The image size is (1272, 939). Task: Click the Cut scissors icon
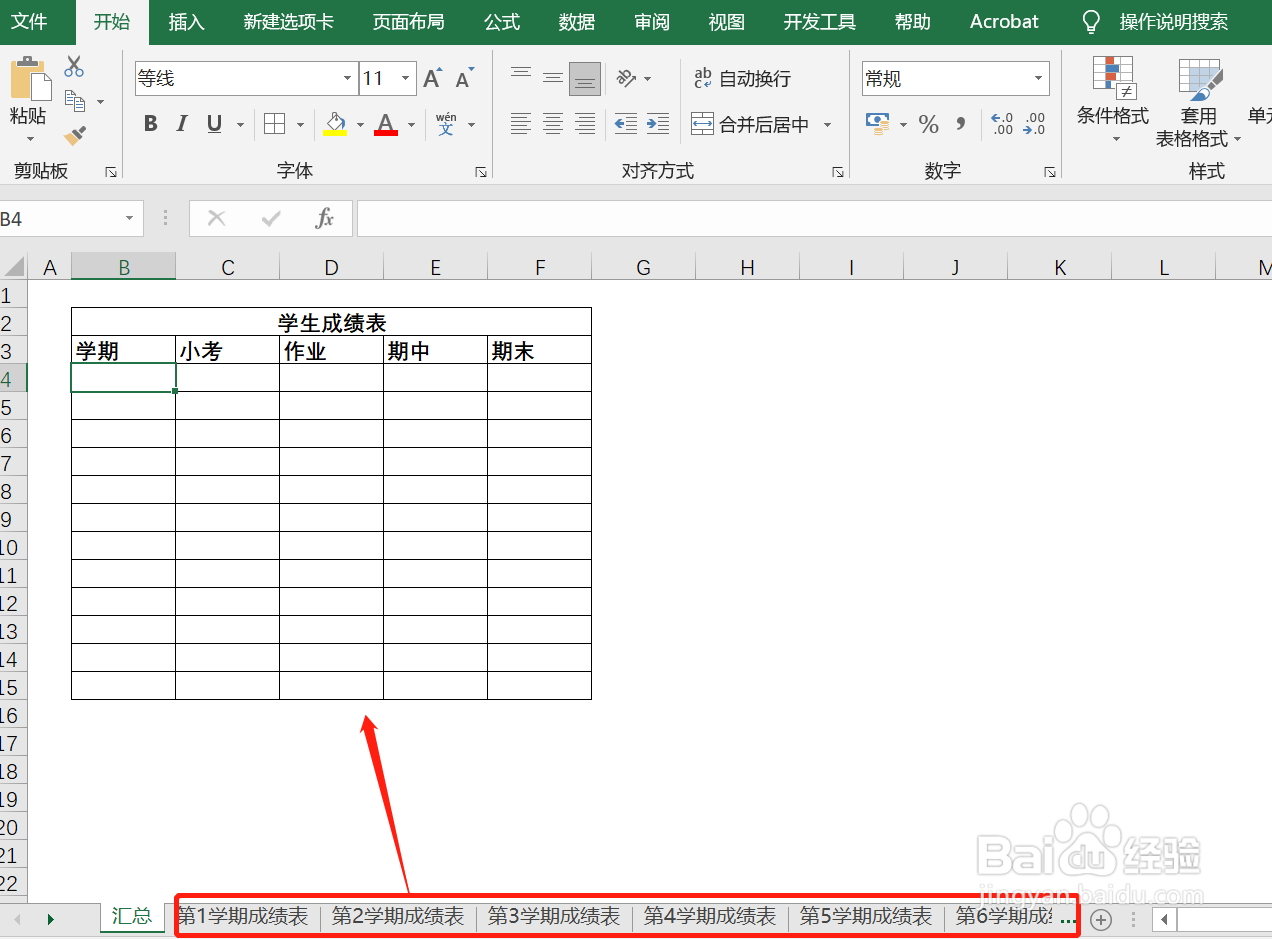pos(74,67)
